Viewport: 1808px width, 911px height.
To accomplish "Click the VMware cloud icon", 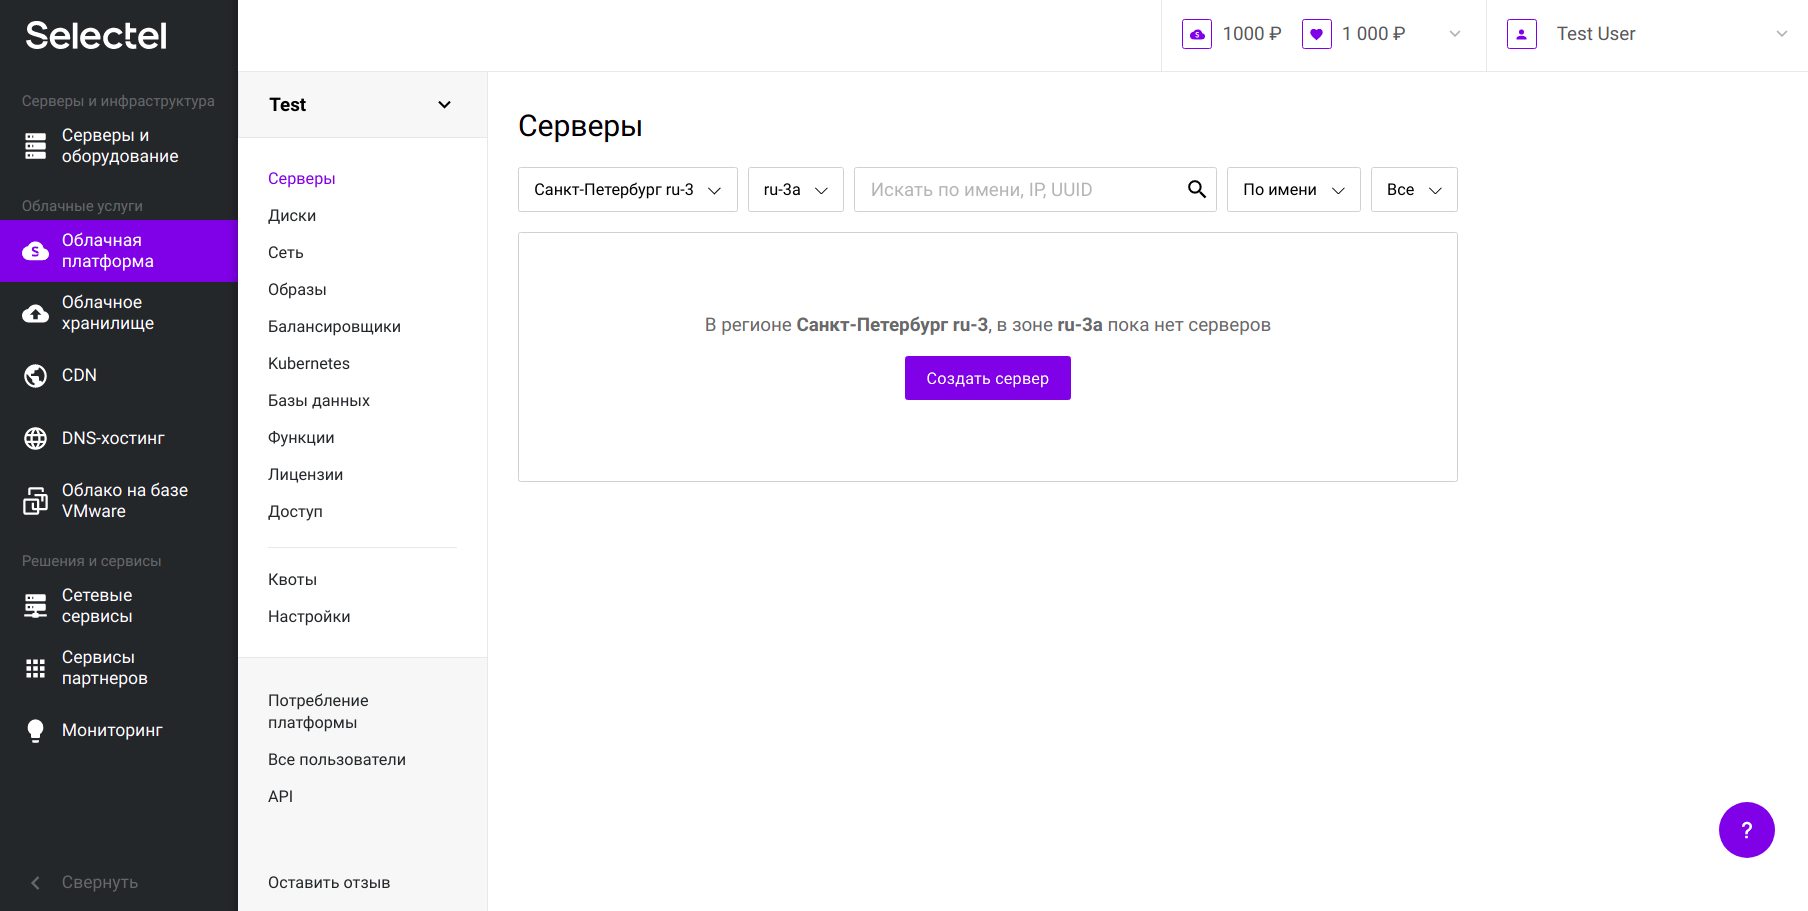I will click(36, 500).
